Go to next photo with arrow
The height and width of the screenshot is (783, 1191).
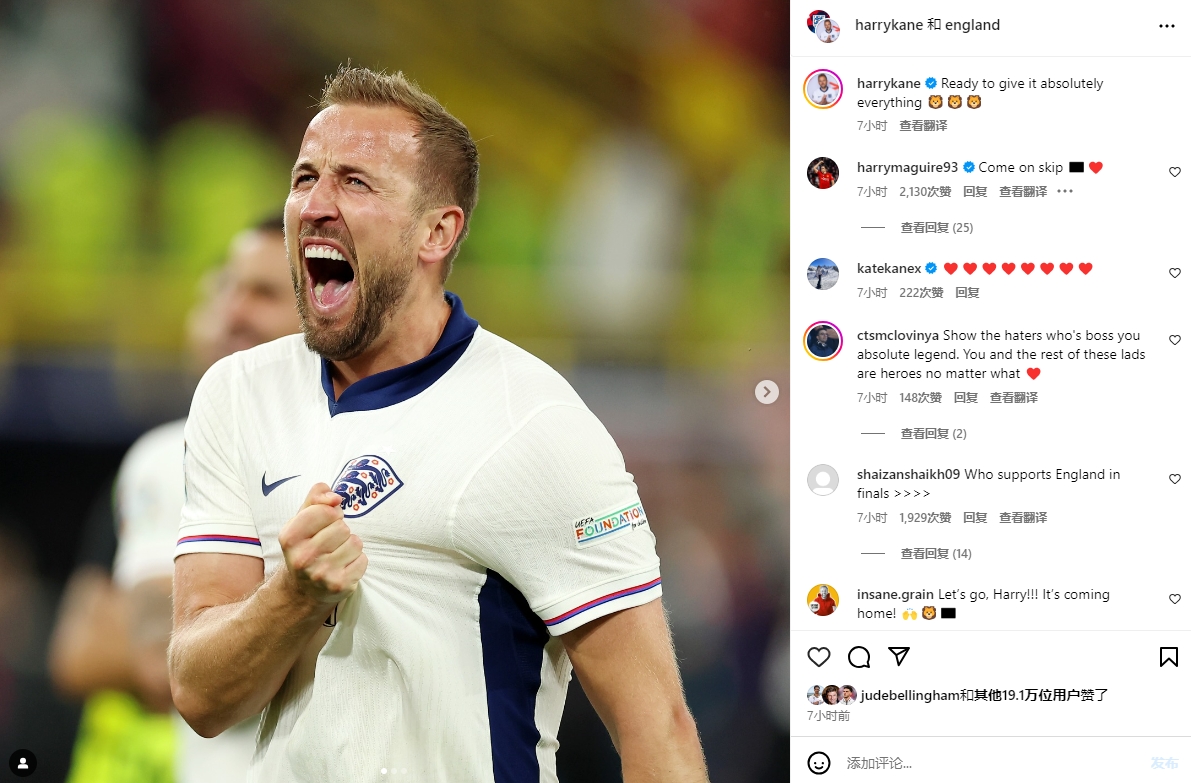(x=766, y=392)
